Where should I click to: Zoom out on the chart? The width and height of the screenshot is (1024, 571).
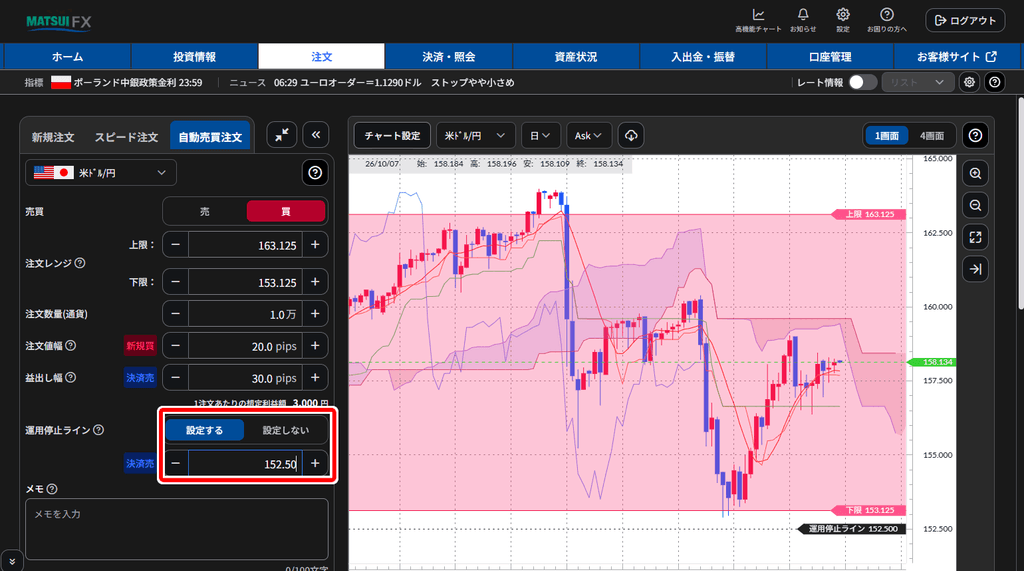(x=975, y=205)
